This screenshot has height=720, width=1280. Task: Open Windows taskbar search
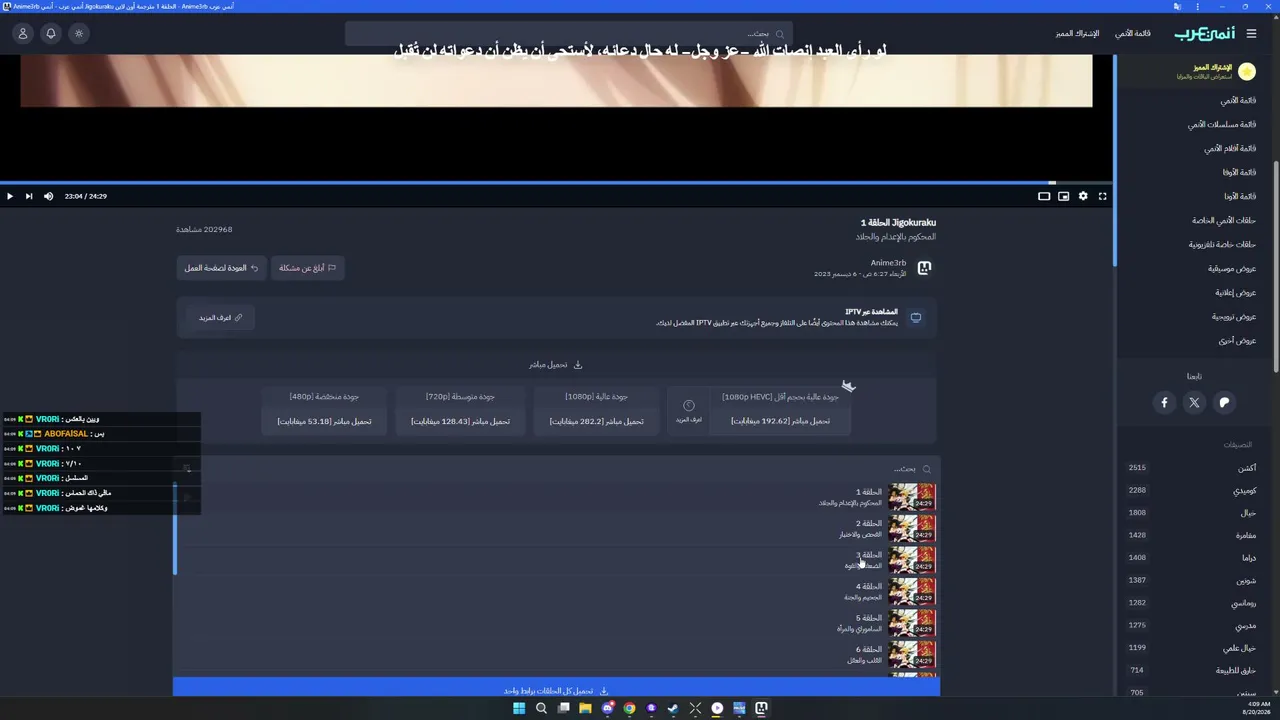[541, 708]
